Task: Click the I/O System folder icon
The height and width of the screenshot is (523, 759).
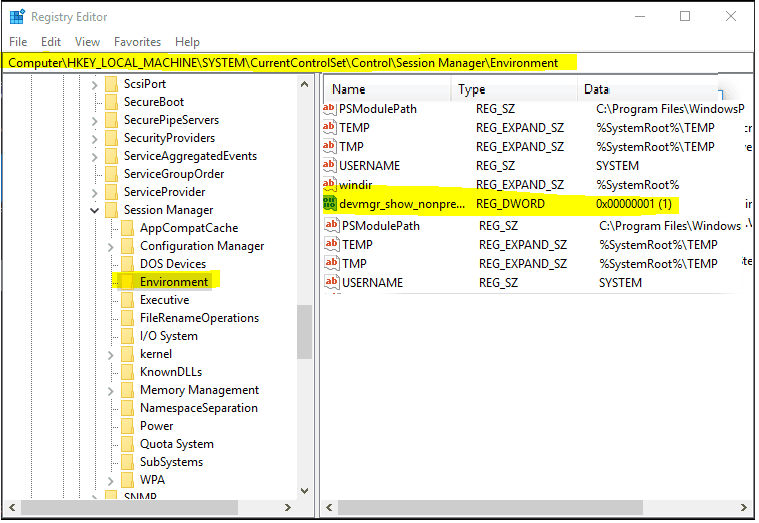Action: click(127, 336)
